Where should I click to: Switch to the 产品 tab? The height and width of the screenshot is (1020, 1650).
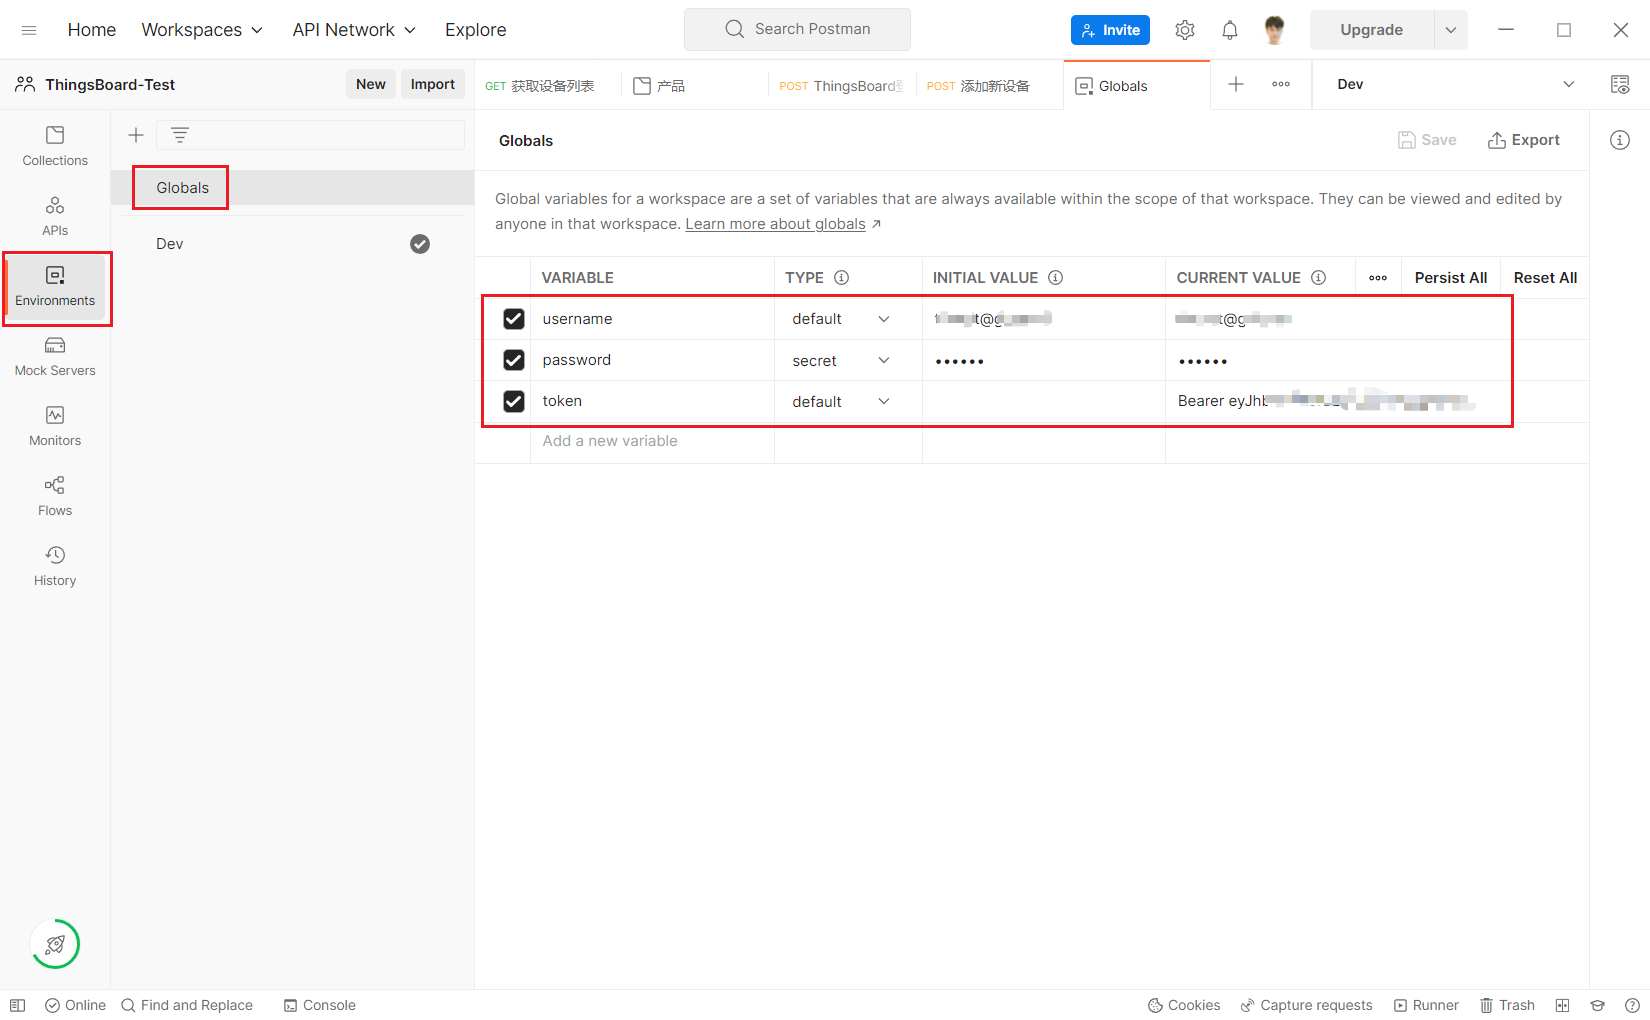660,85
